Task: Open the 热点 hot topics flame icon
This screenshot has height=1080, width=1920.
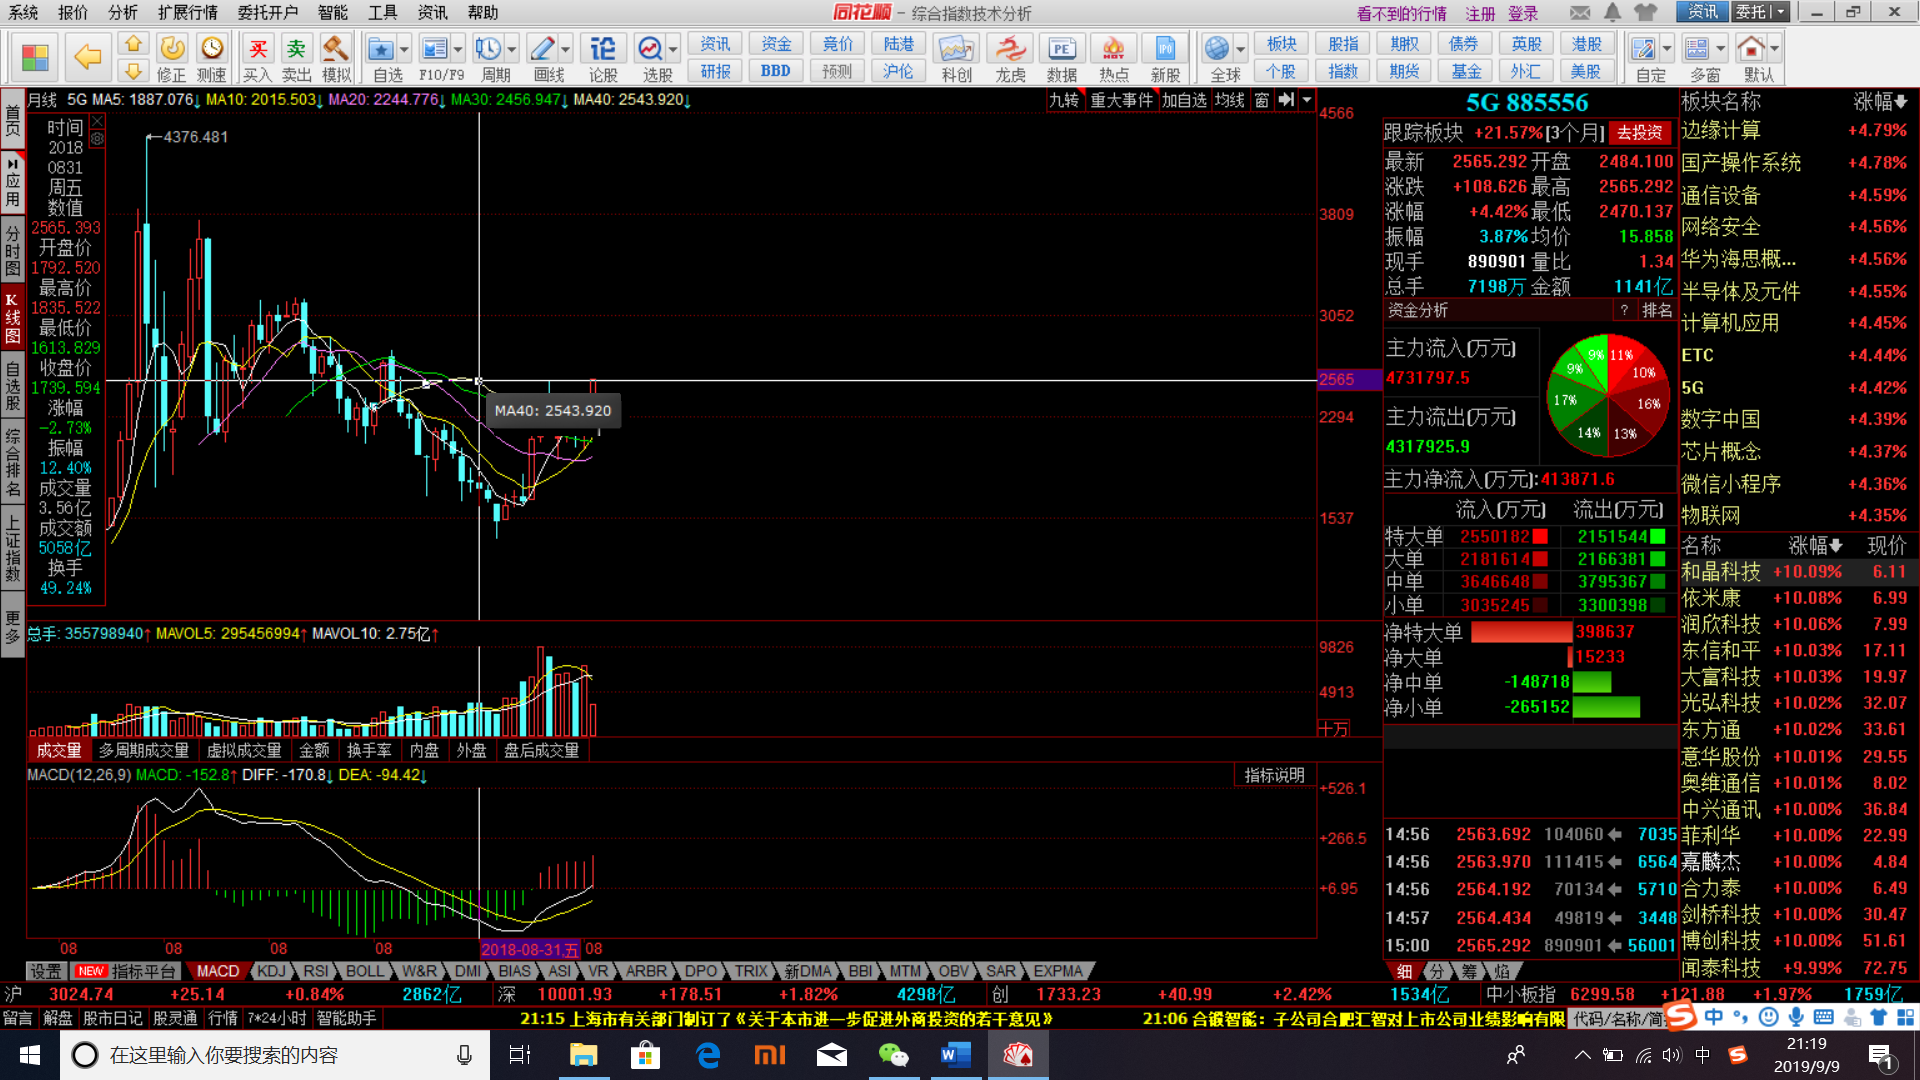Action: pos(1114,58)
